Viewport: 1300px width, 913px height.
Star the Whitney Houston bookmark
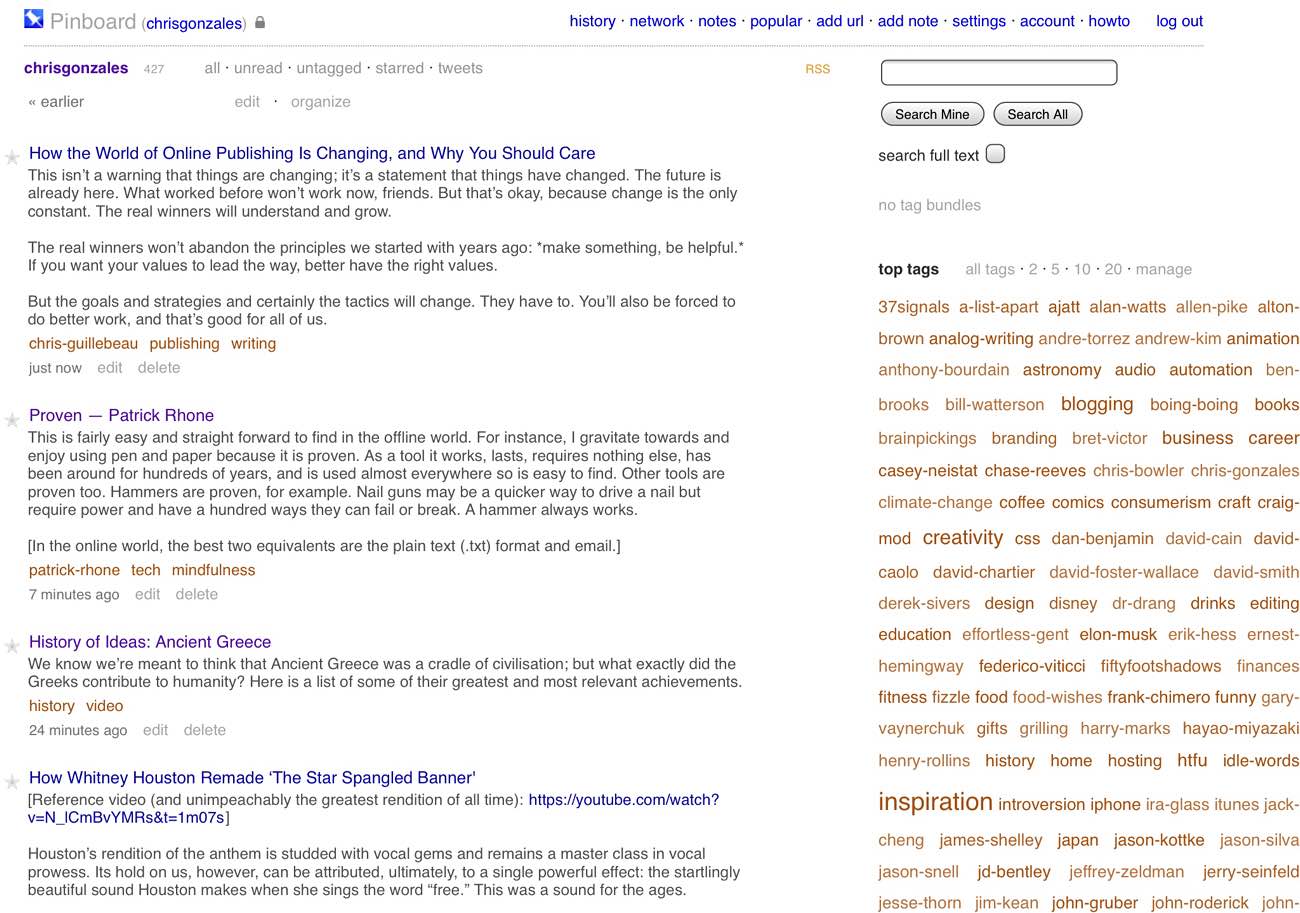(12, 781)
